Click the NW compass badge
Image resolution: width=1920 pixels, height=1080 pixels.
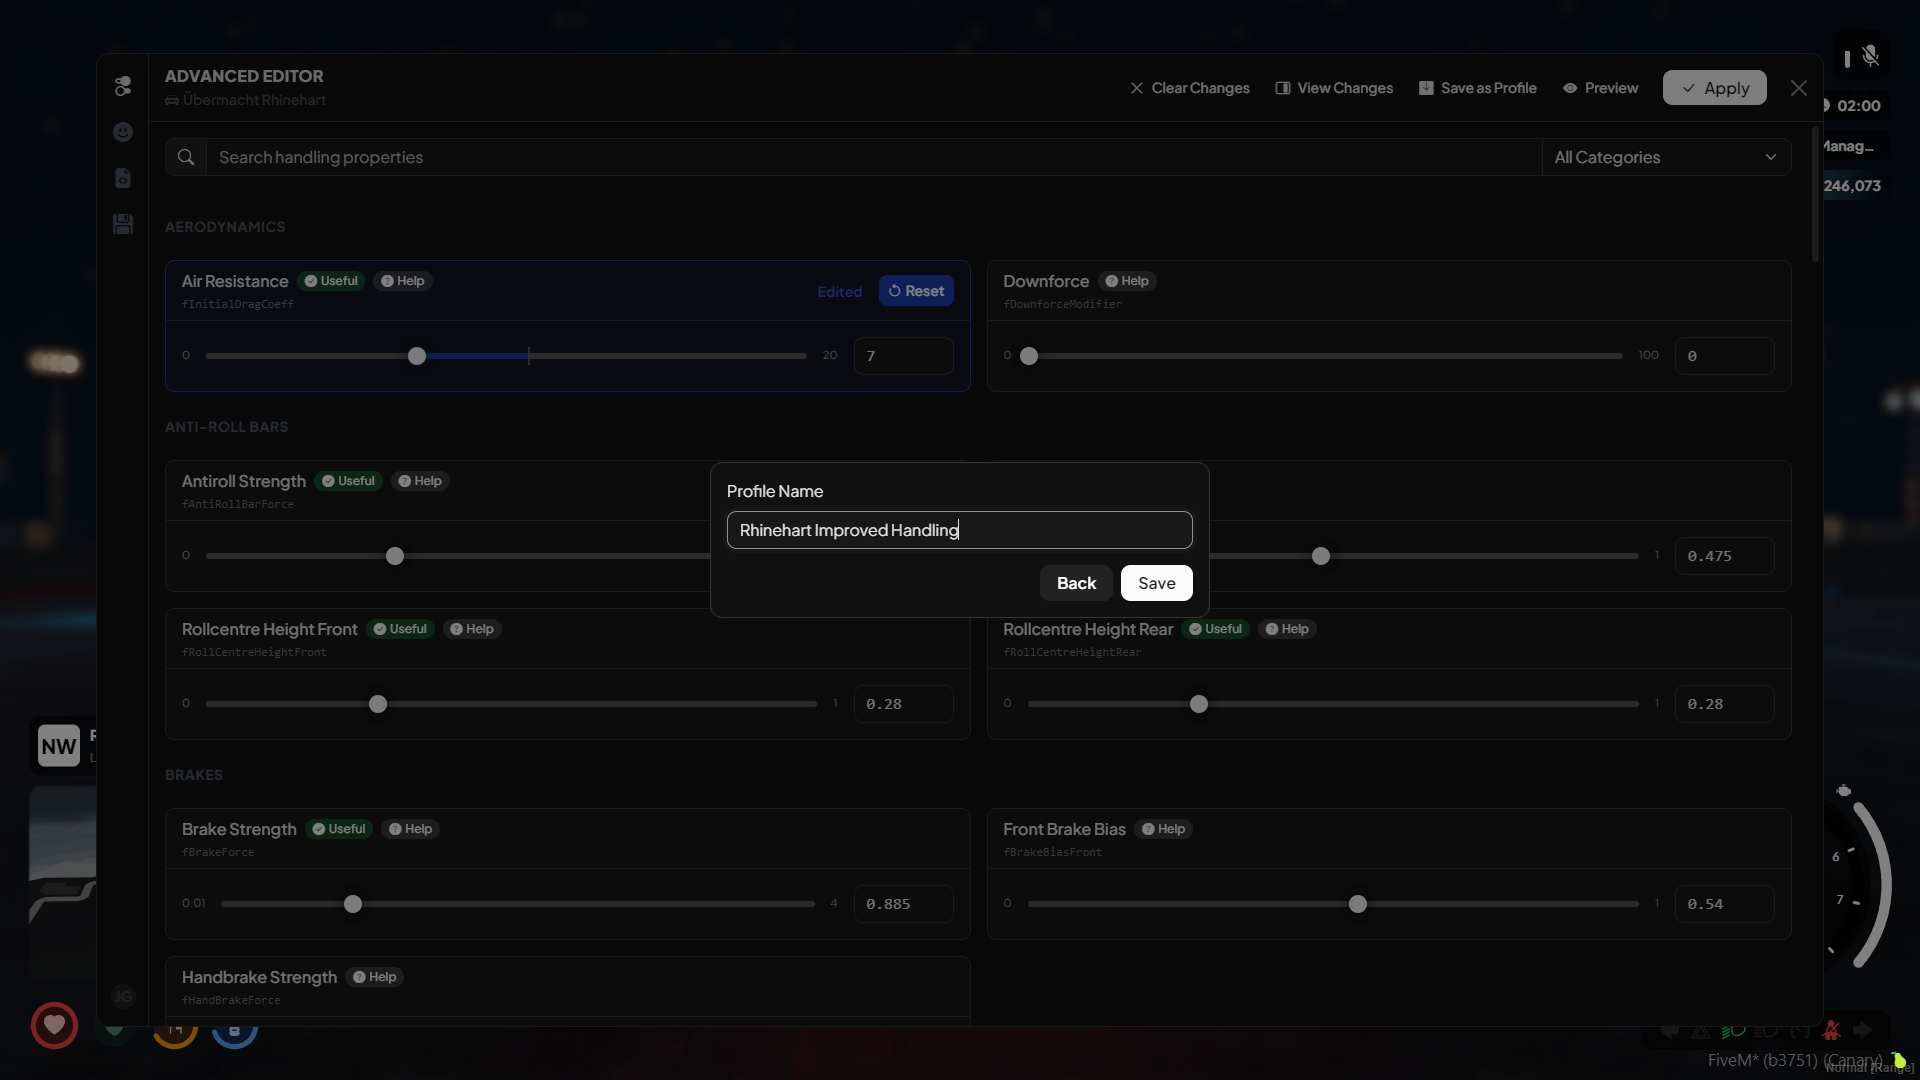tap(58, 746)
